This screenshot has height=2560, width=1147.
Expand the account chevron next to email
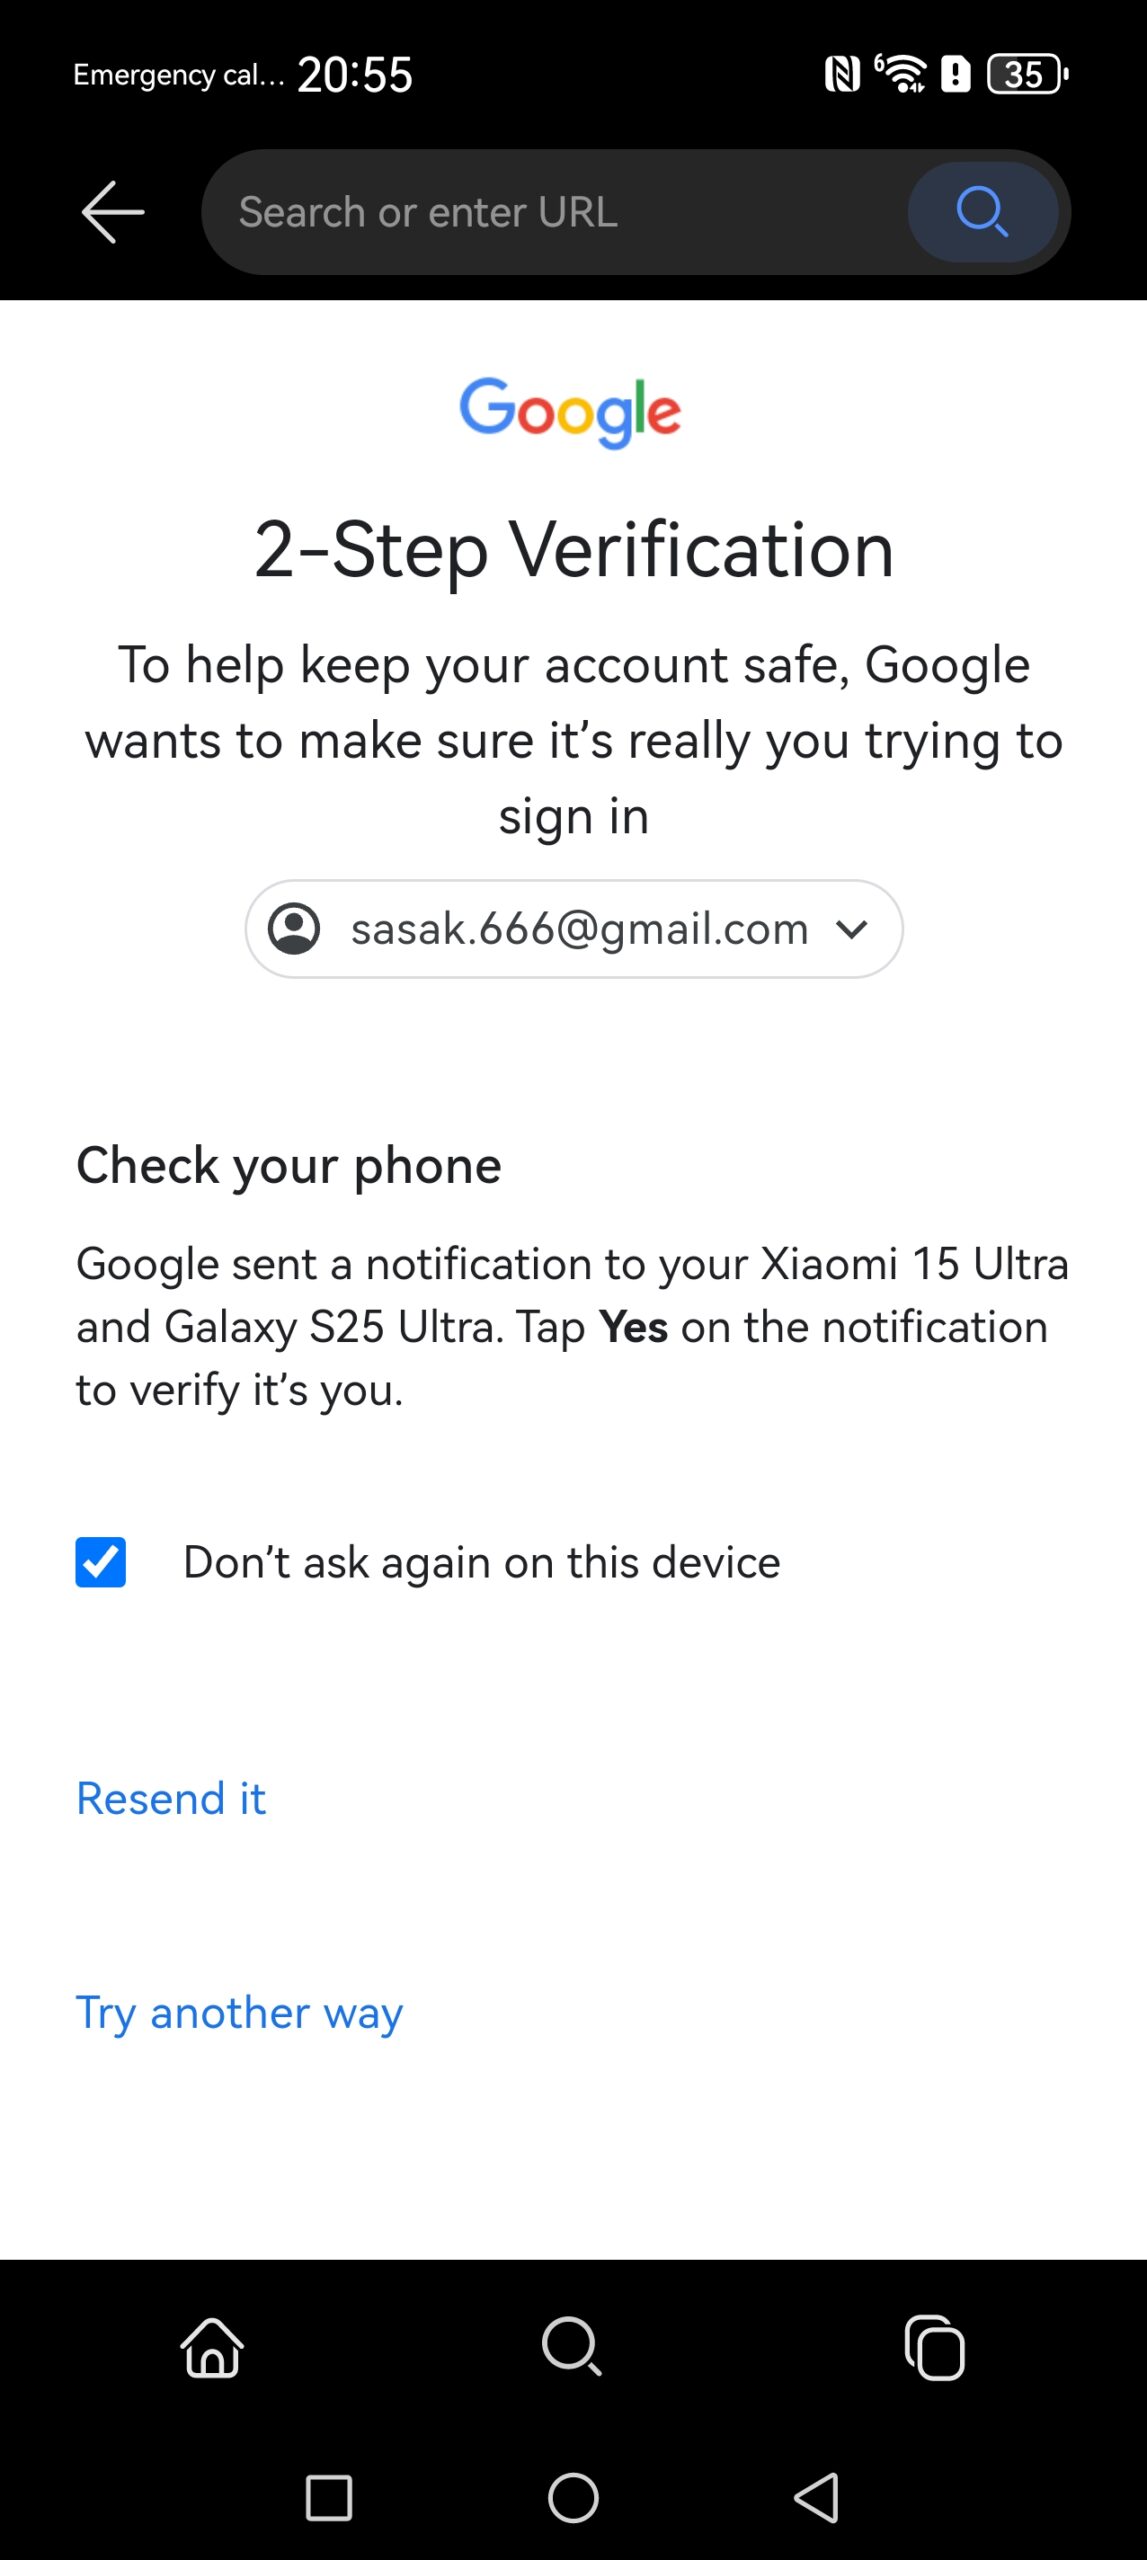[852, 929]
